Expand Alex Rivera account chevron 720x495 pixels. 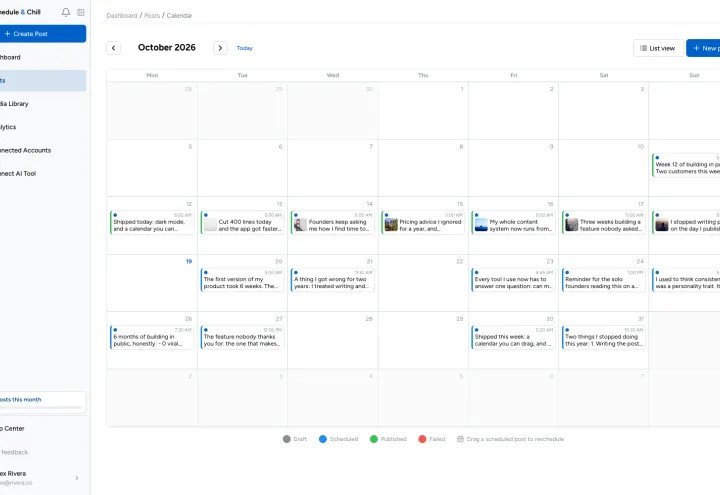[77, 478]
